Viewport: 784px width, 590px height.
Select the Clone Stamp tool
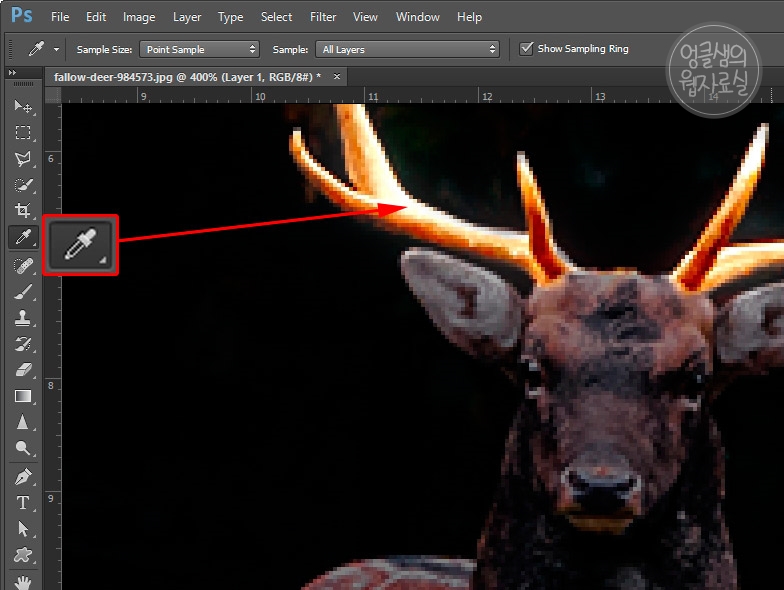[22, 318]
